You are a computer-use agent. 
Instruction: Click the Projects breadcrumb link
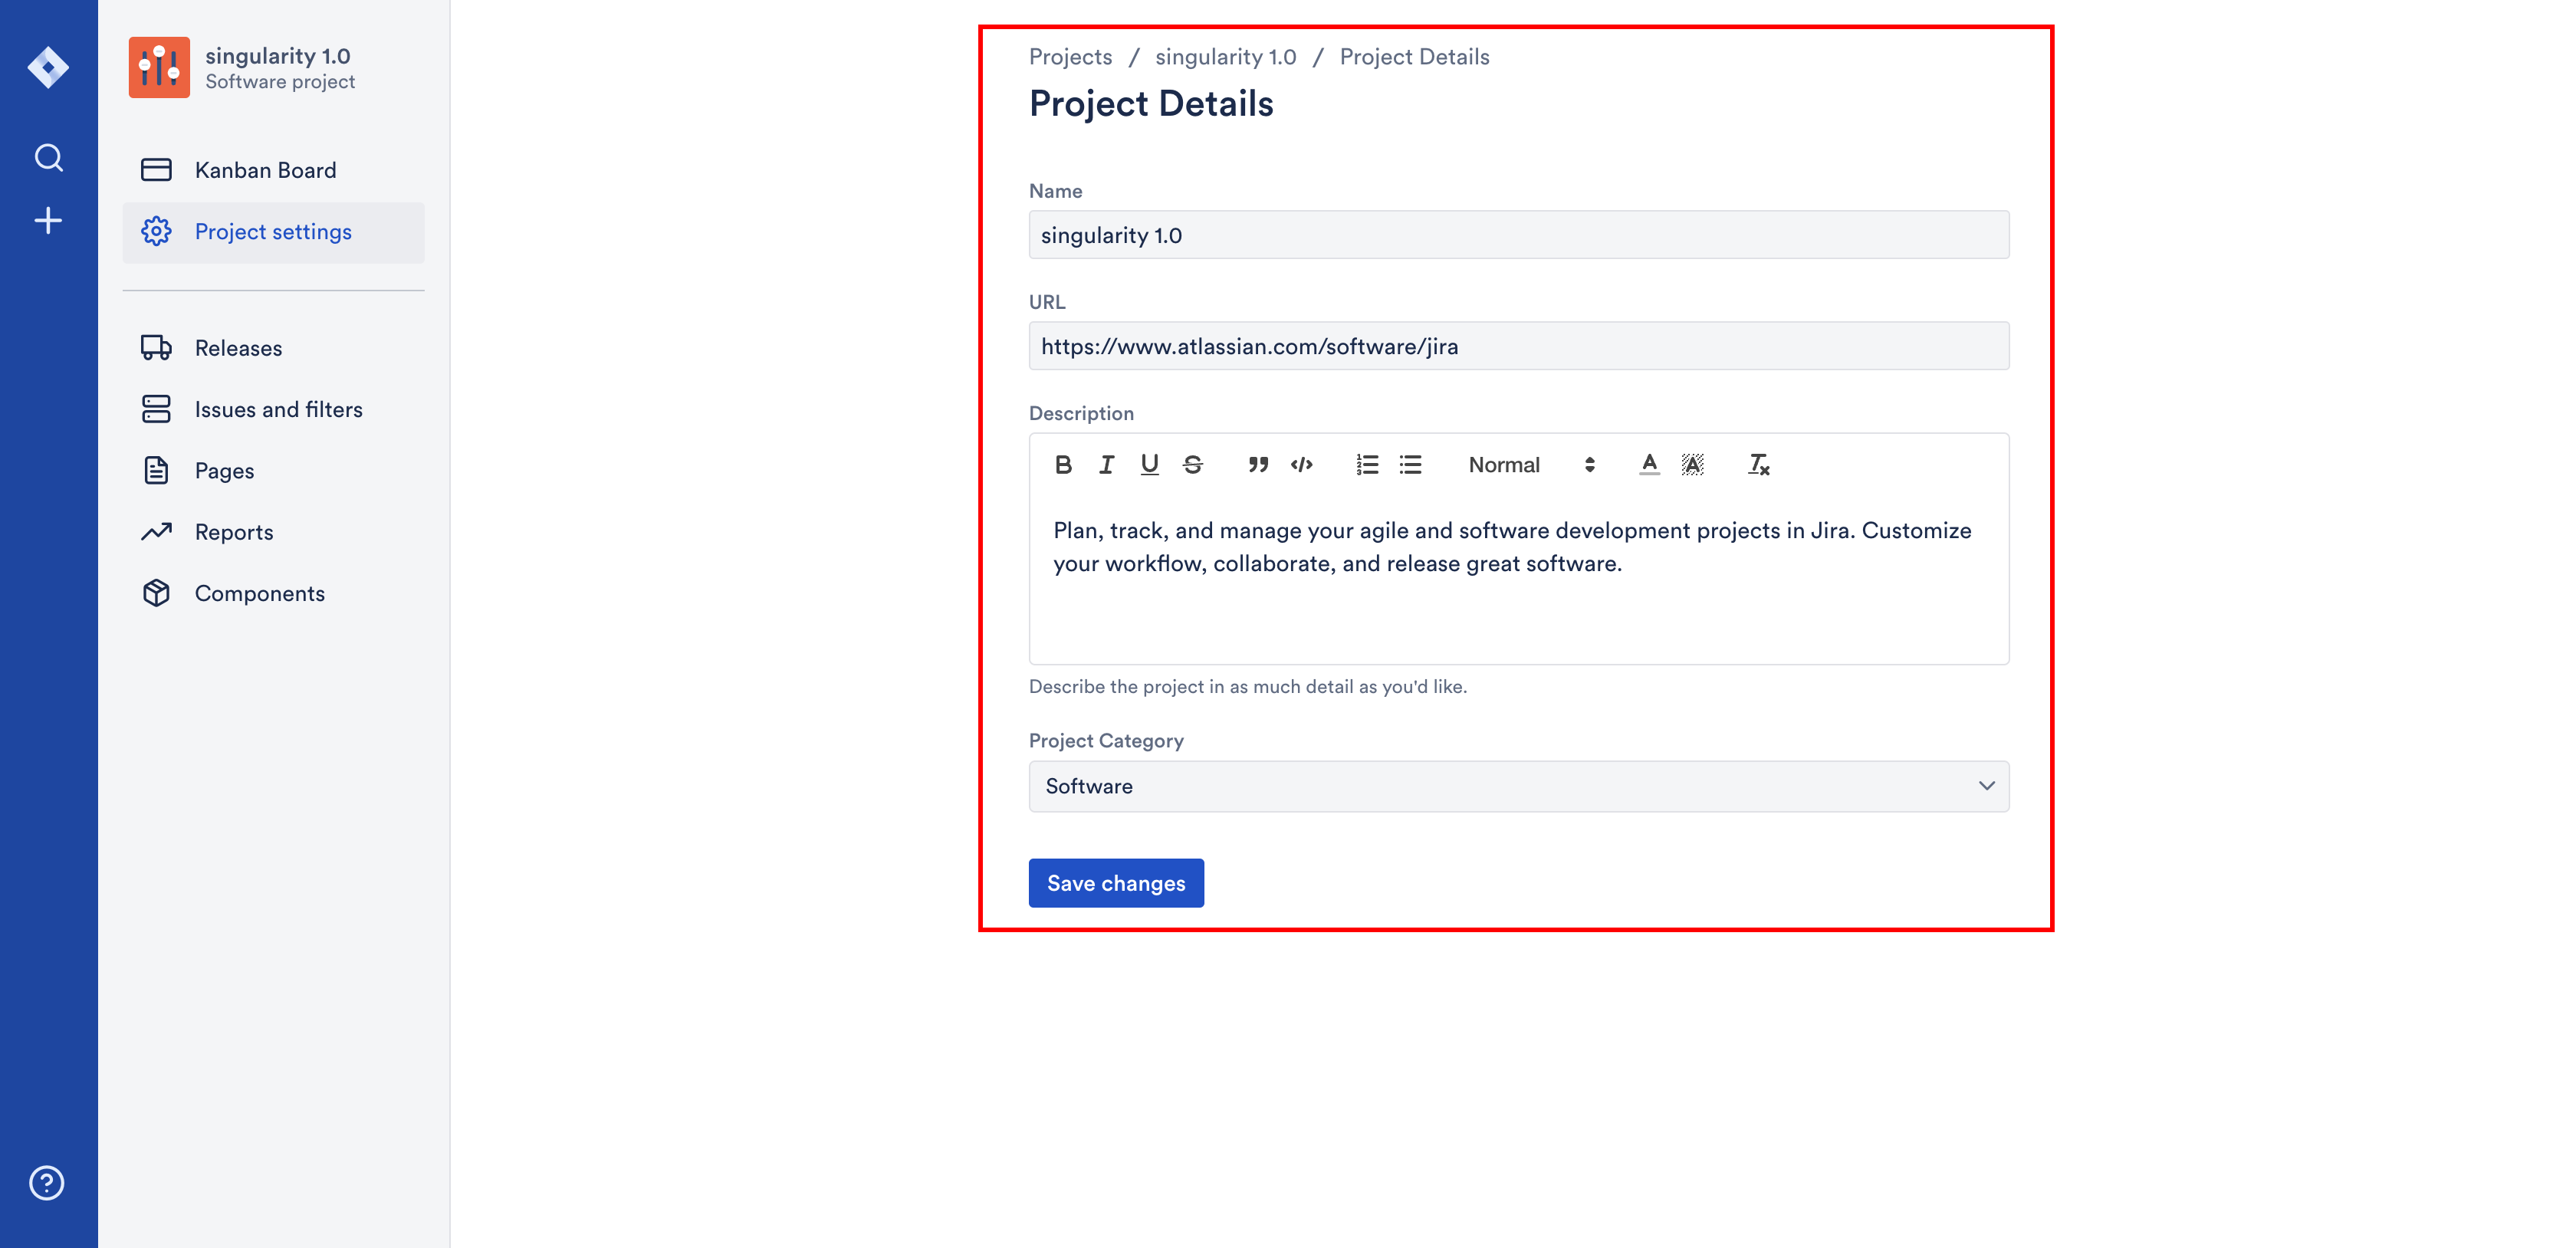coord(1070,57)
